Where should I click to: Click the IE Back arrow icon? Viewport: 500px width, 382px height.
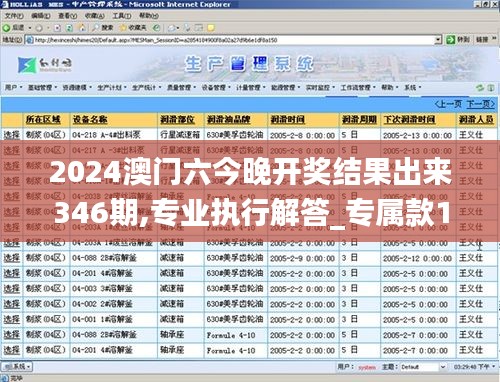6,28
